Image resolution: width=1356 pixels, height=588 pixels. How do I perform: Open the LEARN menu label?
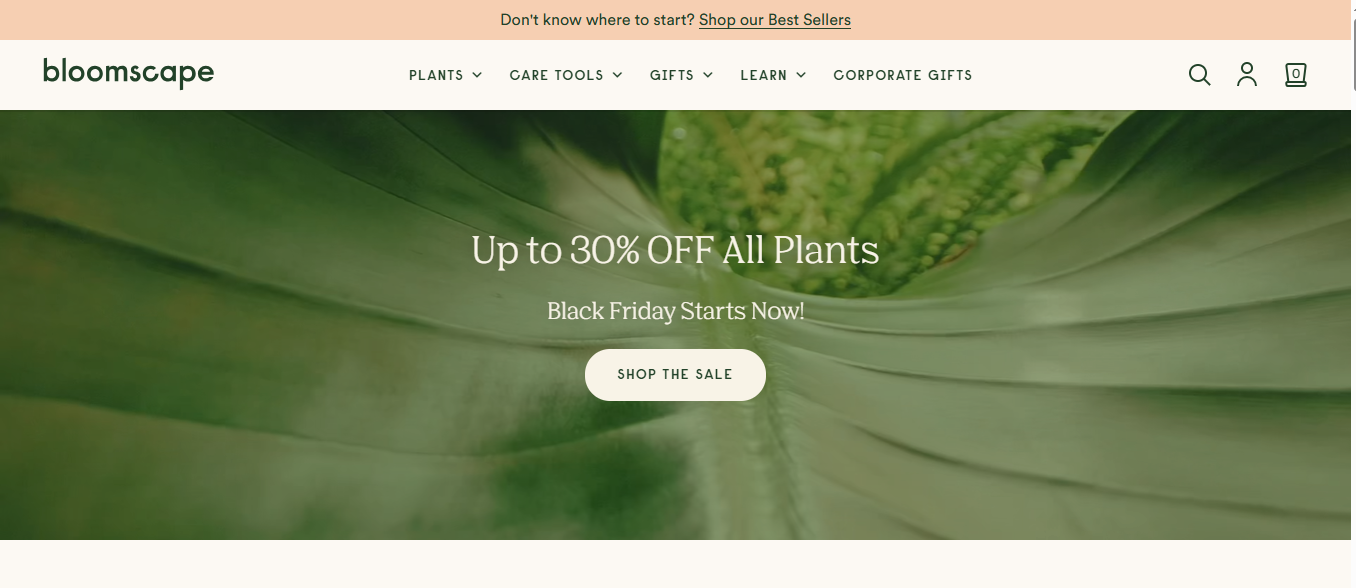click(764, 75)
